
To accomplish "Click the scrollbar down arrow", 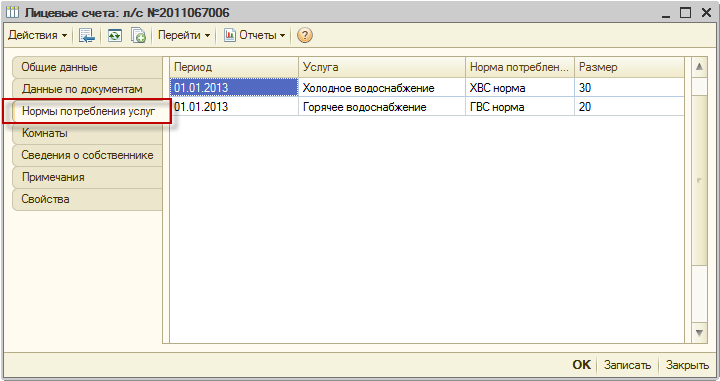I will tap(699, 333).
